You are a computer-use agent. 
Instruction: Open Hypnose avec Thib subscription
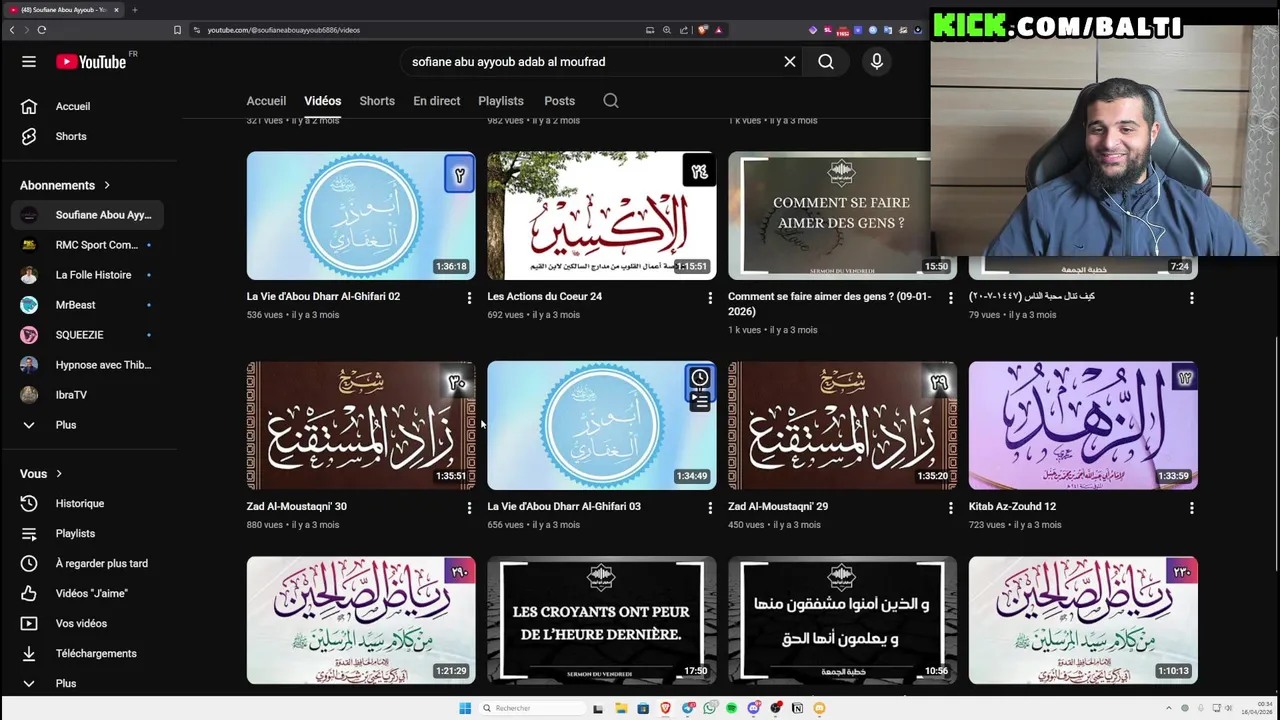point(89,365)
